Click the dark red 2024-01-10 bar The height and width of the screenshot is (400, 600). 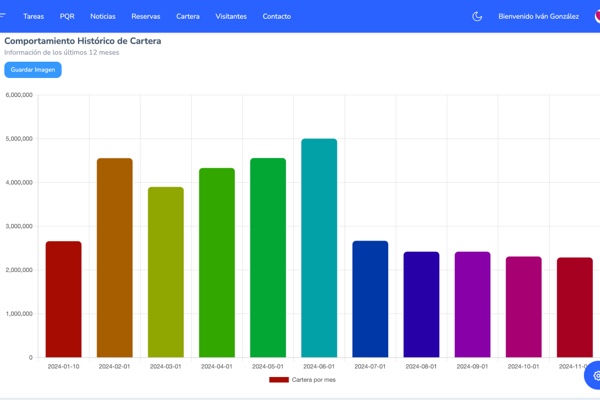point(63,299)
